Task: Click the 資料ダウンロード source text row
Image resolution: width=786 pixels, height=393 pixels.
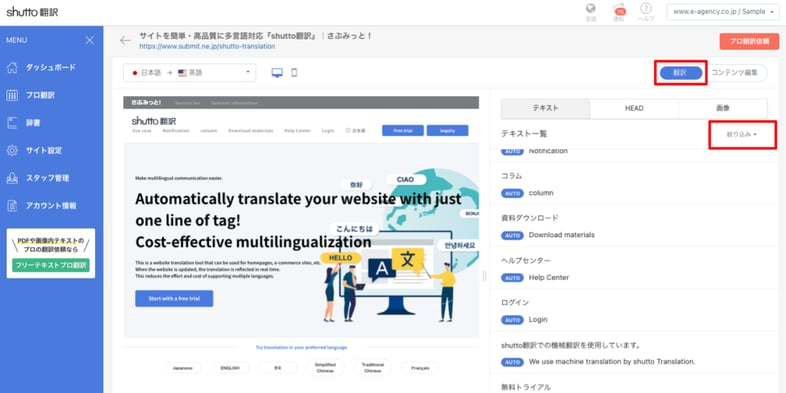Action: coord(530,218)
